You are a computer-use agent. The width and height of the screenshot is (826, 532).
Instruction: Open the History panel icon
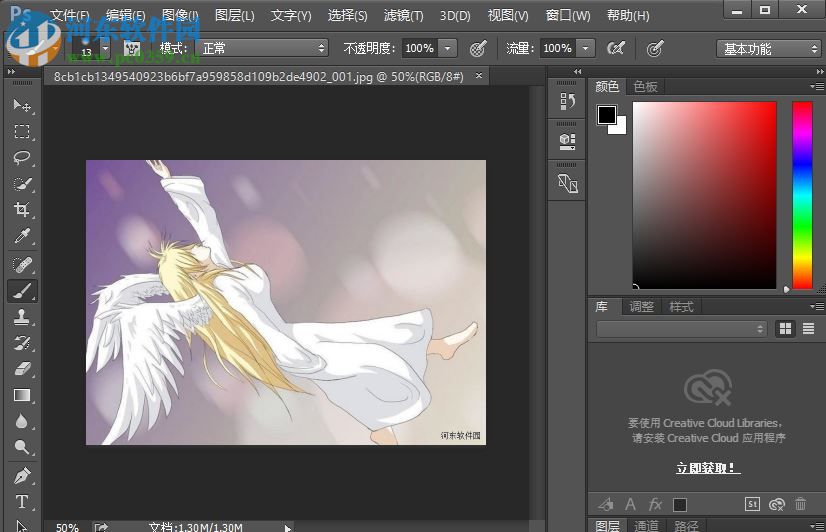coord(567,101)
